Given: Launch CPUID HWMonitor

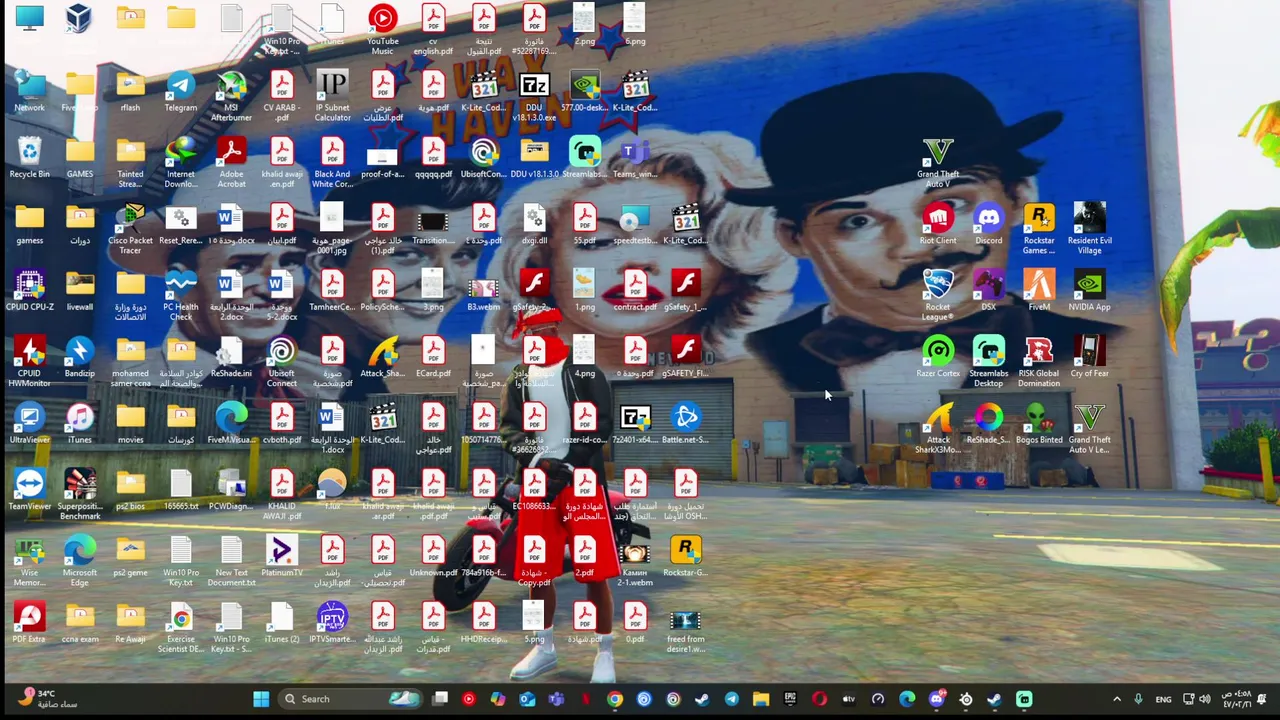Looking at the screenshot, I should pyautogui.click(x=29, y=363).
